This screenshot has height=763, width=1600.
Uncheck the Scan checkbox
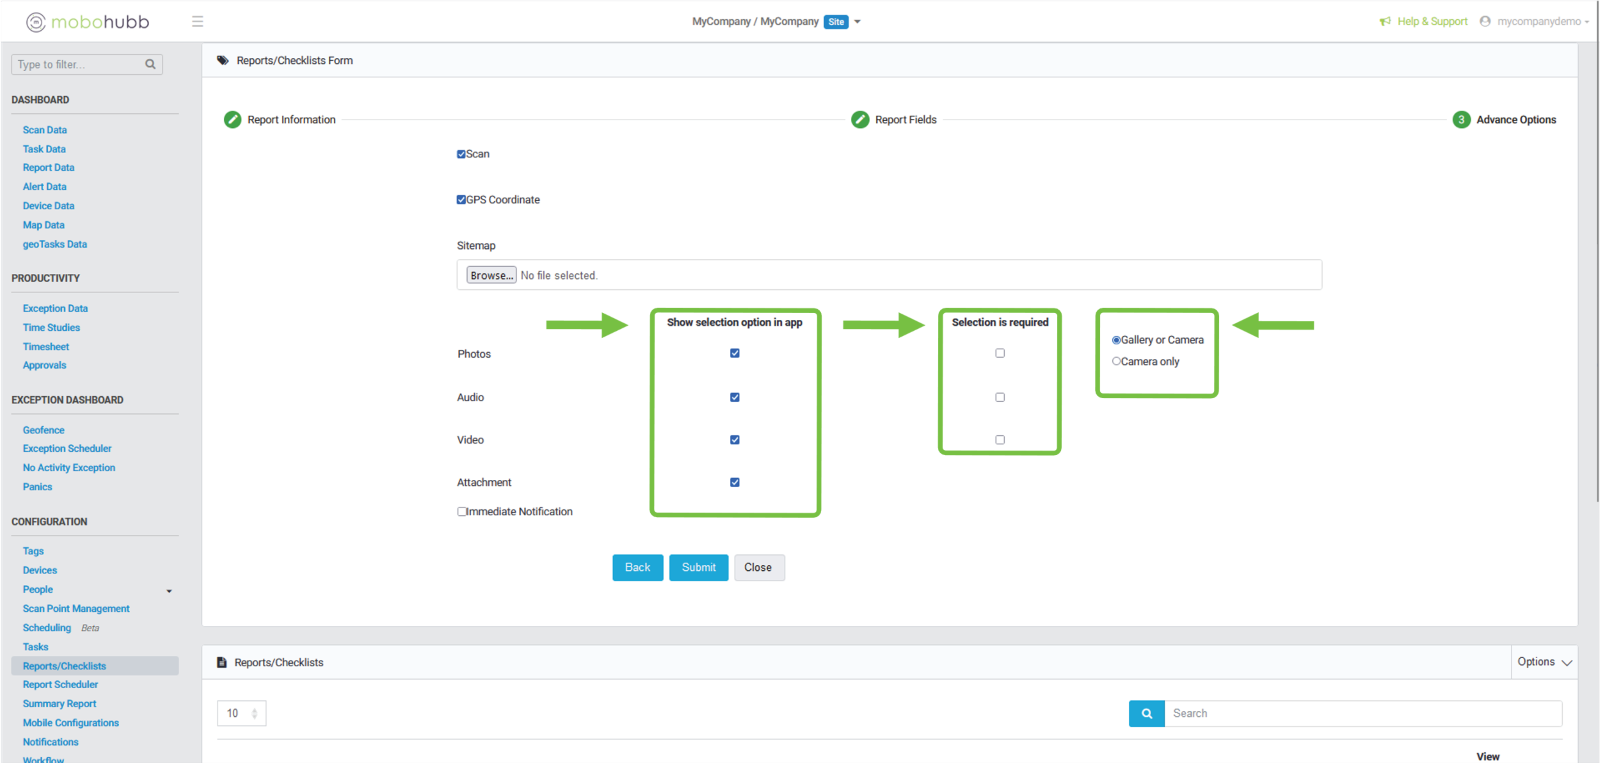(x=461, y=154)
